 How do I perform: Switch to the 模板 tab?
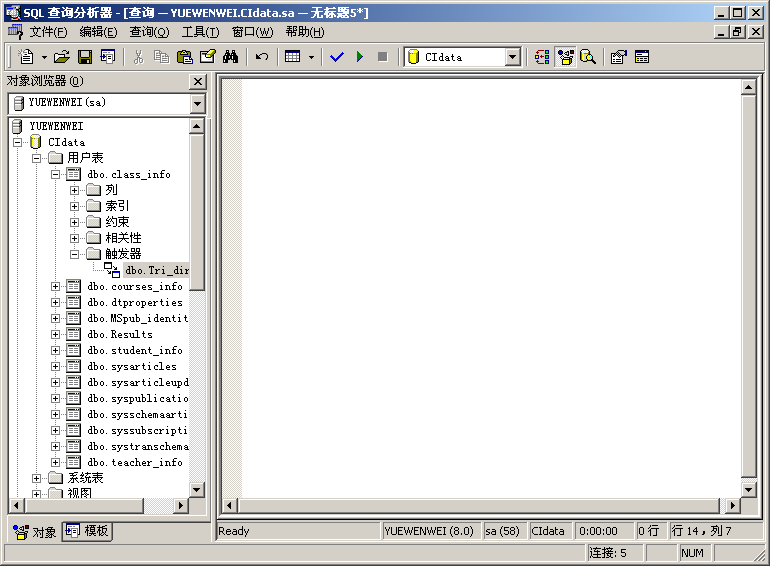coord(87,531)
